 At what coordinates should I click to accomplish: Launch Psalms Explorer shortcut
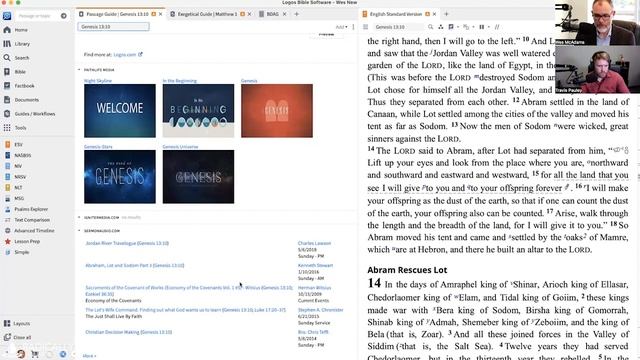(27, 209)
